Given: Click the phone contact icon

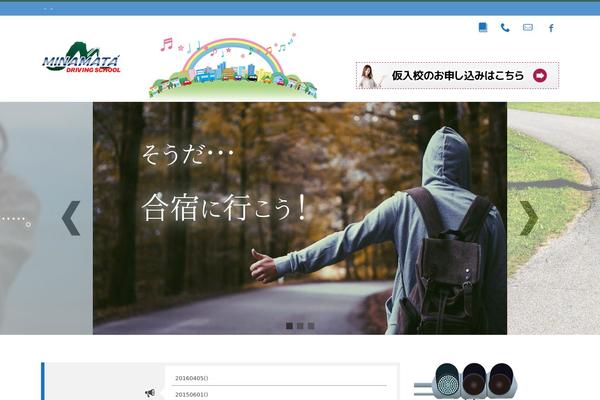Looking at the screenshot, I should 505,28.
